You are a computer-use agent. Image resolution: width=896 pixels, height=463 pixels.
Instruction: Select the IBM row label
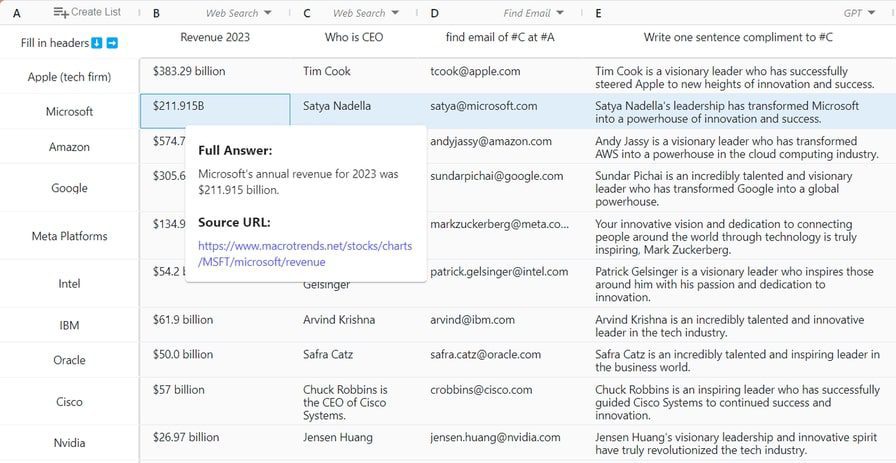[x=69, y=326]
